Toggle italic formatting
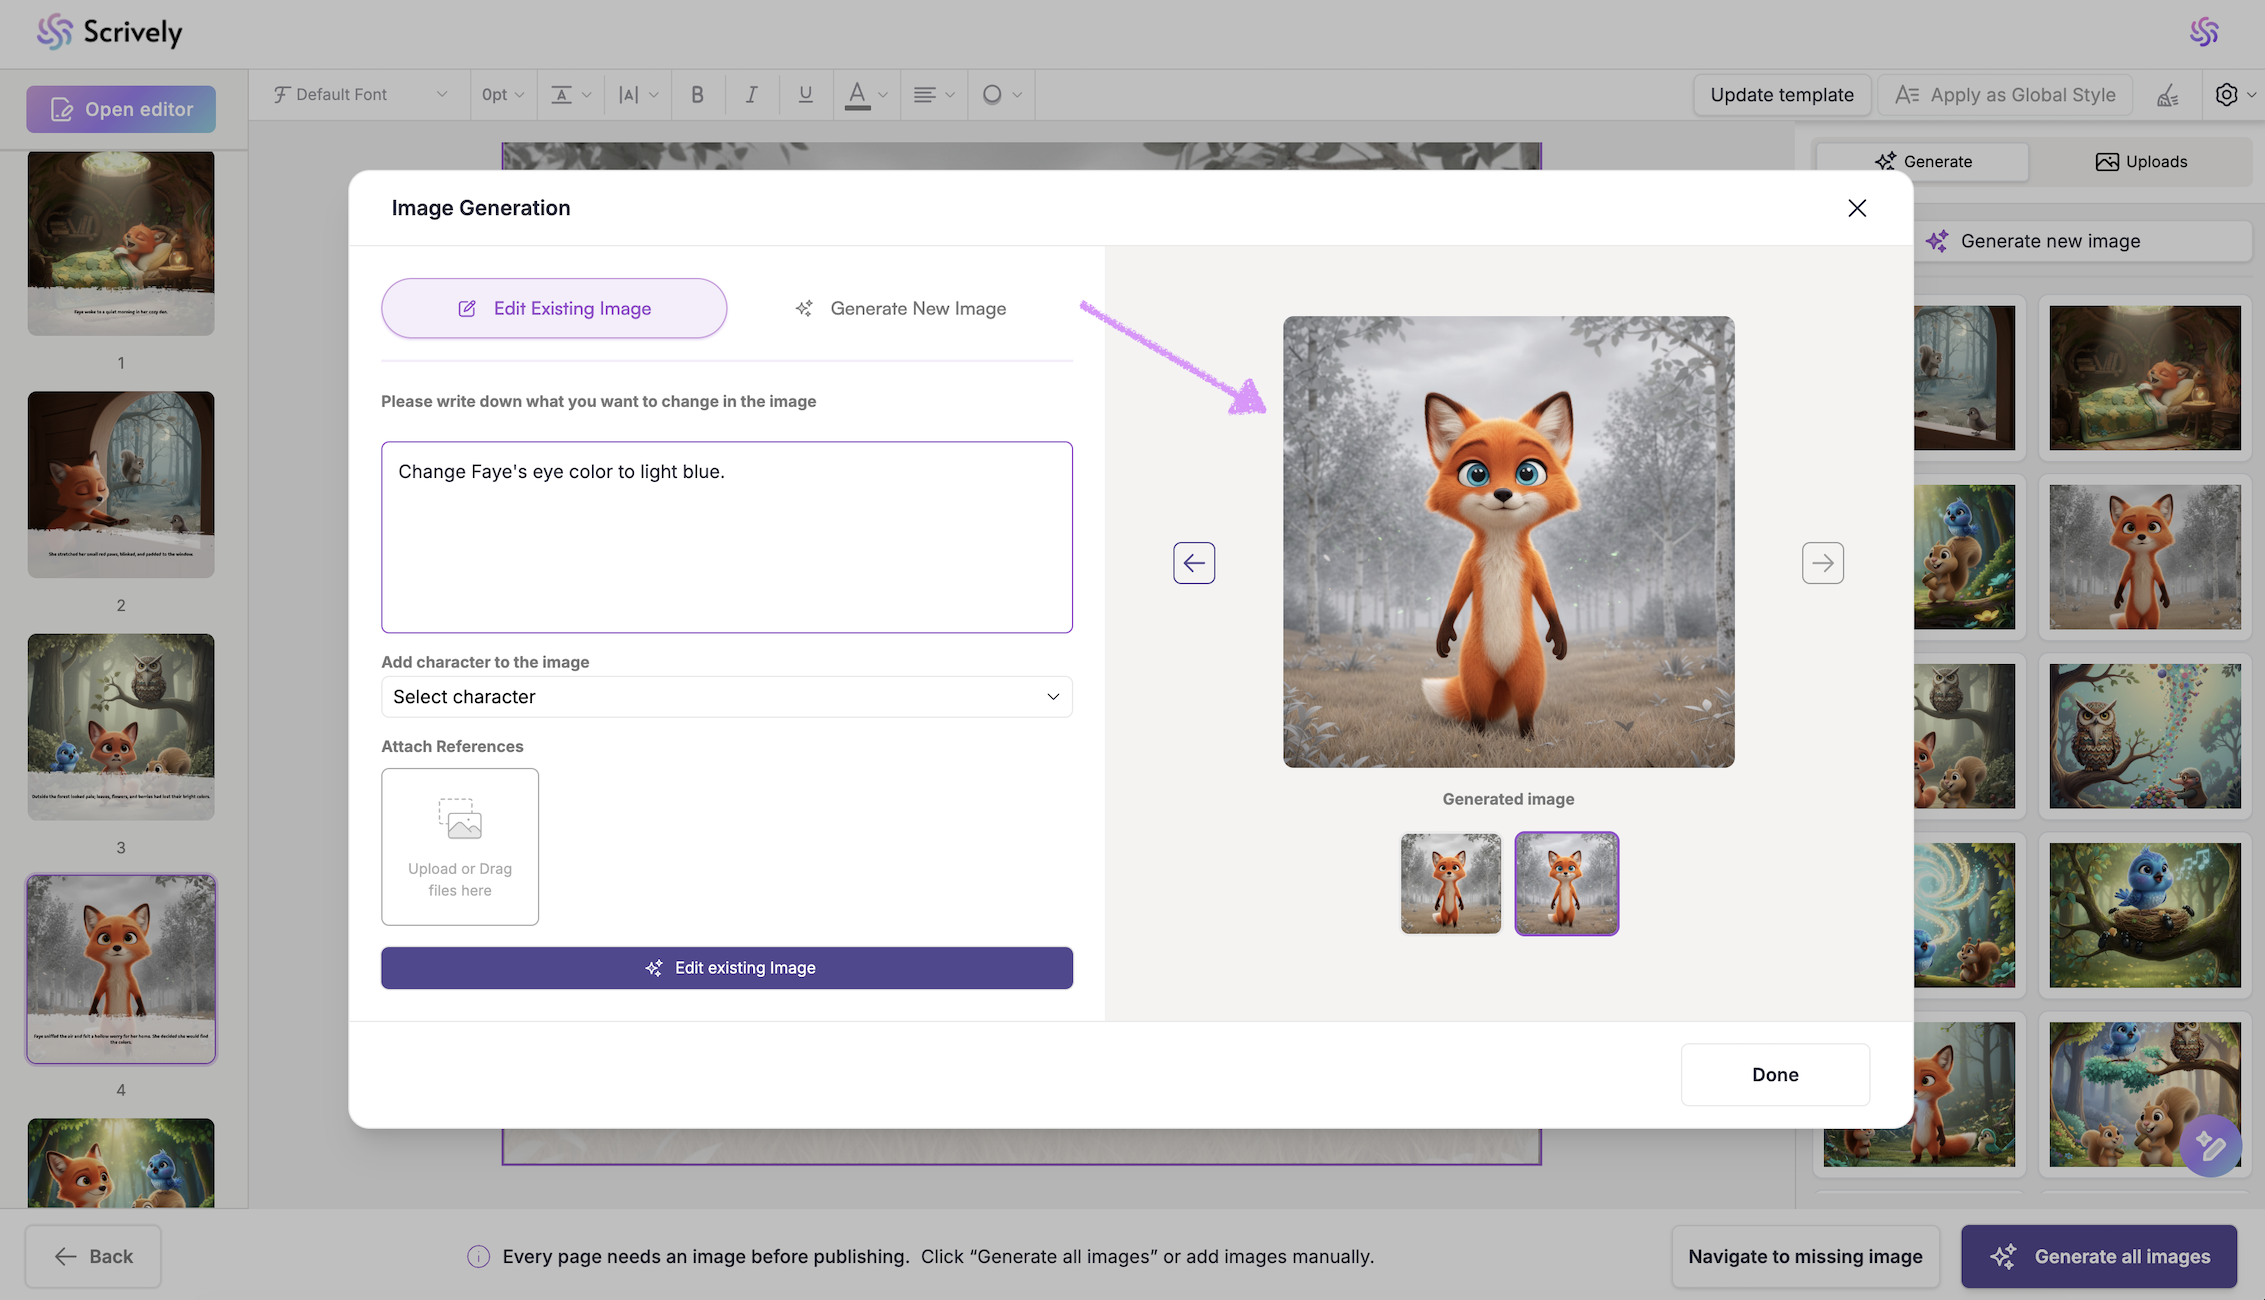 pyautogui.click(x=751, y=95)
